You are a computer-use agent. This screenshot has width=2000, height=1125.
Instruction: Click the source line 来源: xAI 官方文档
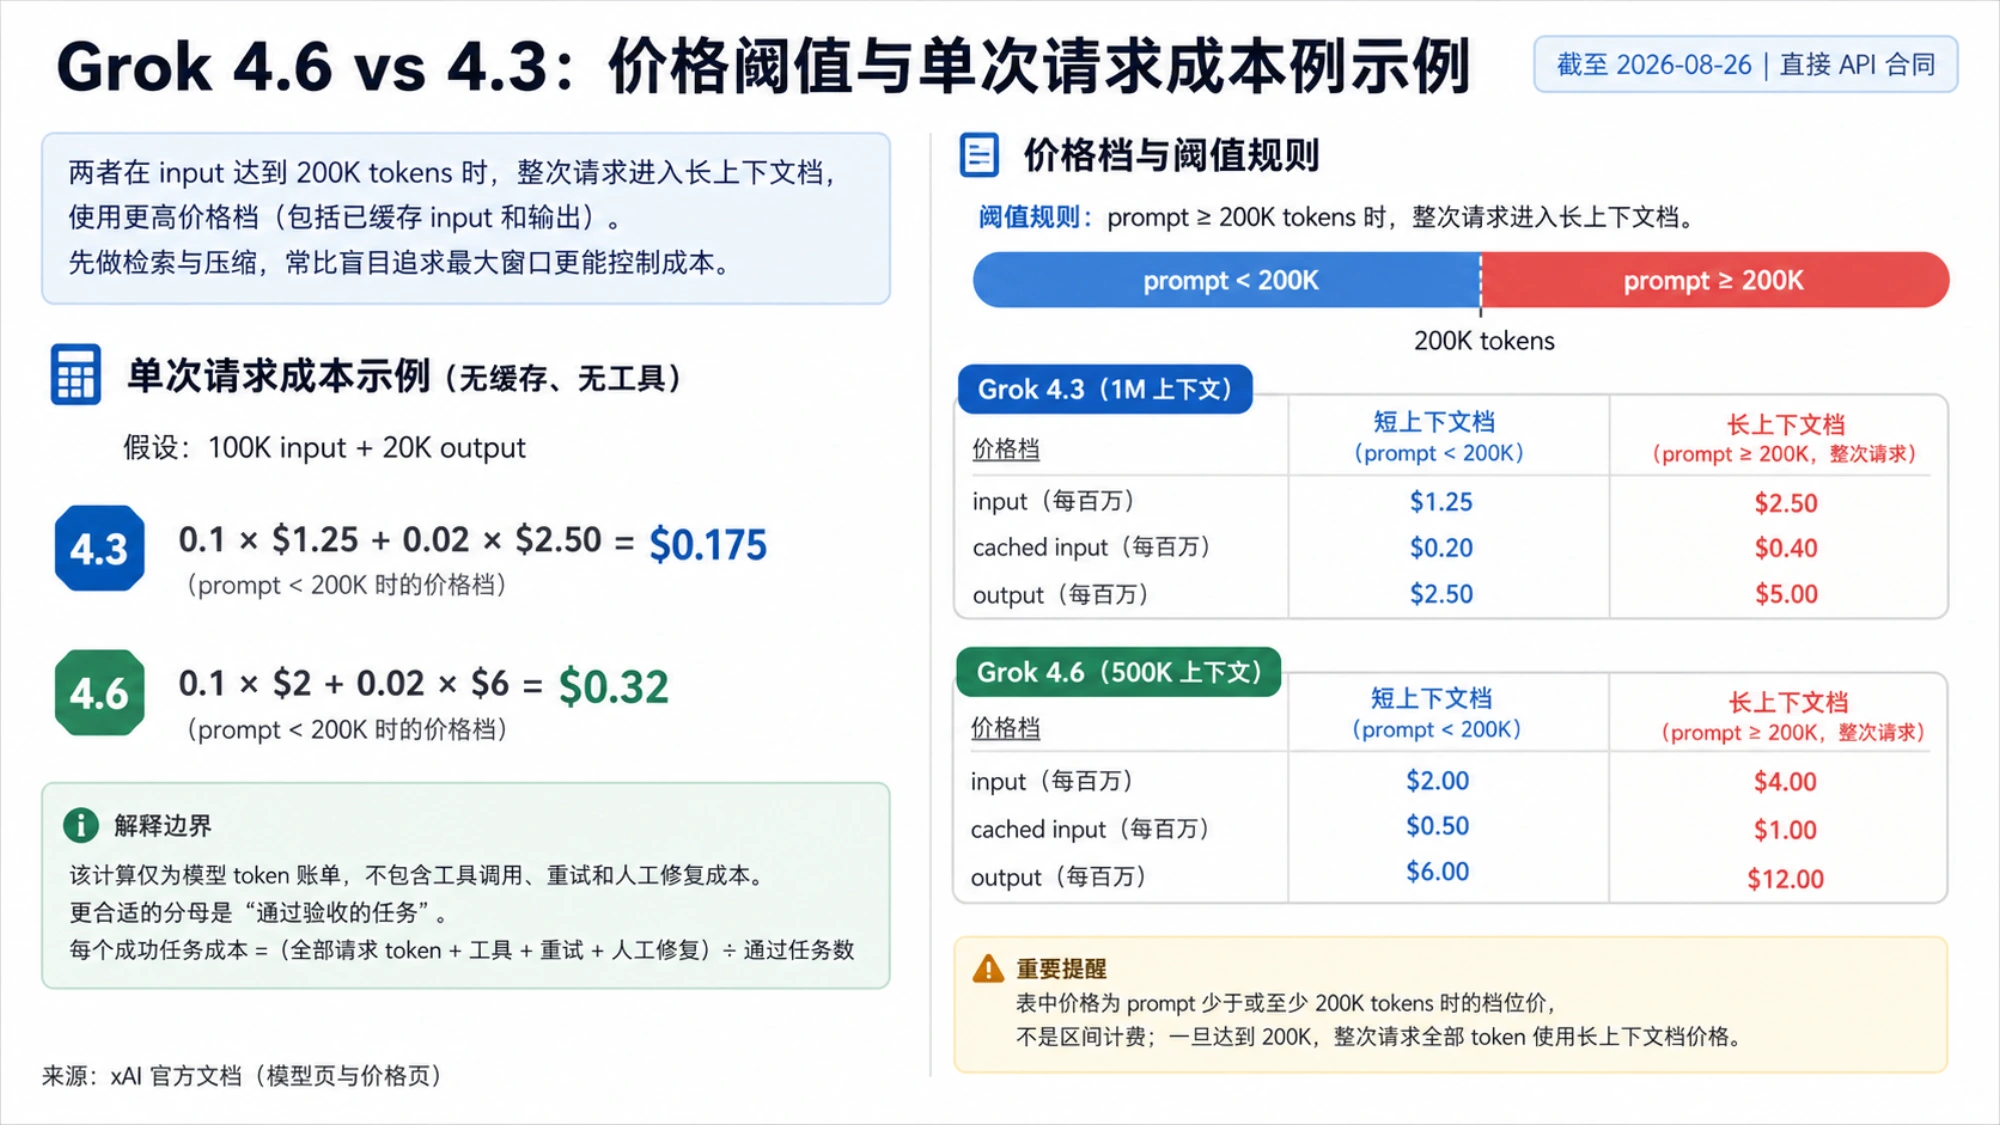pos(242,1076)
